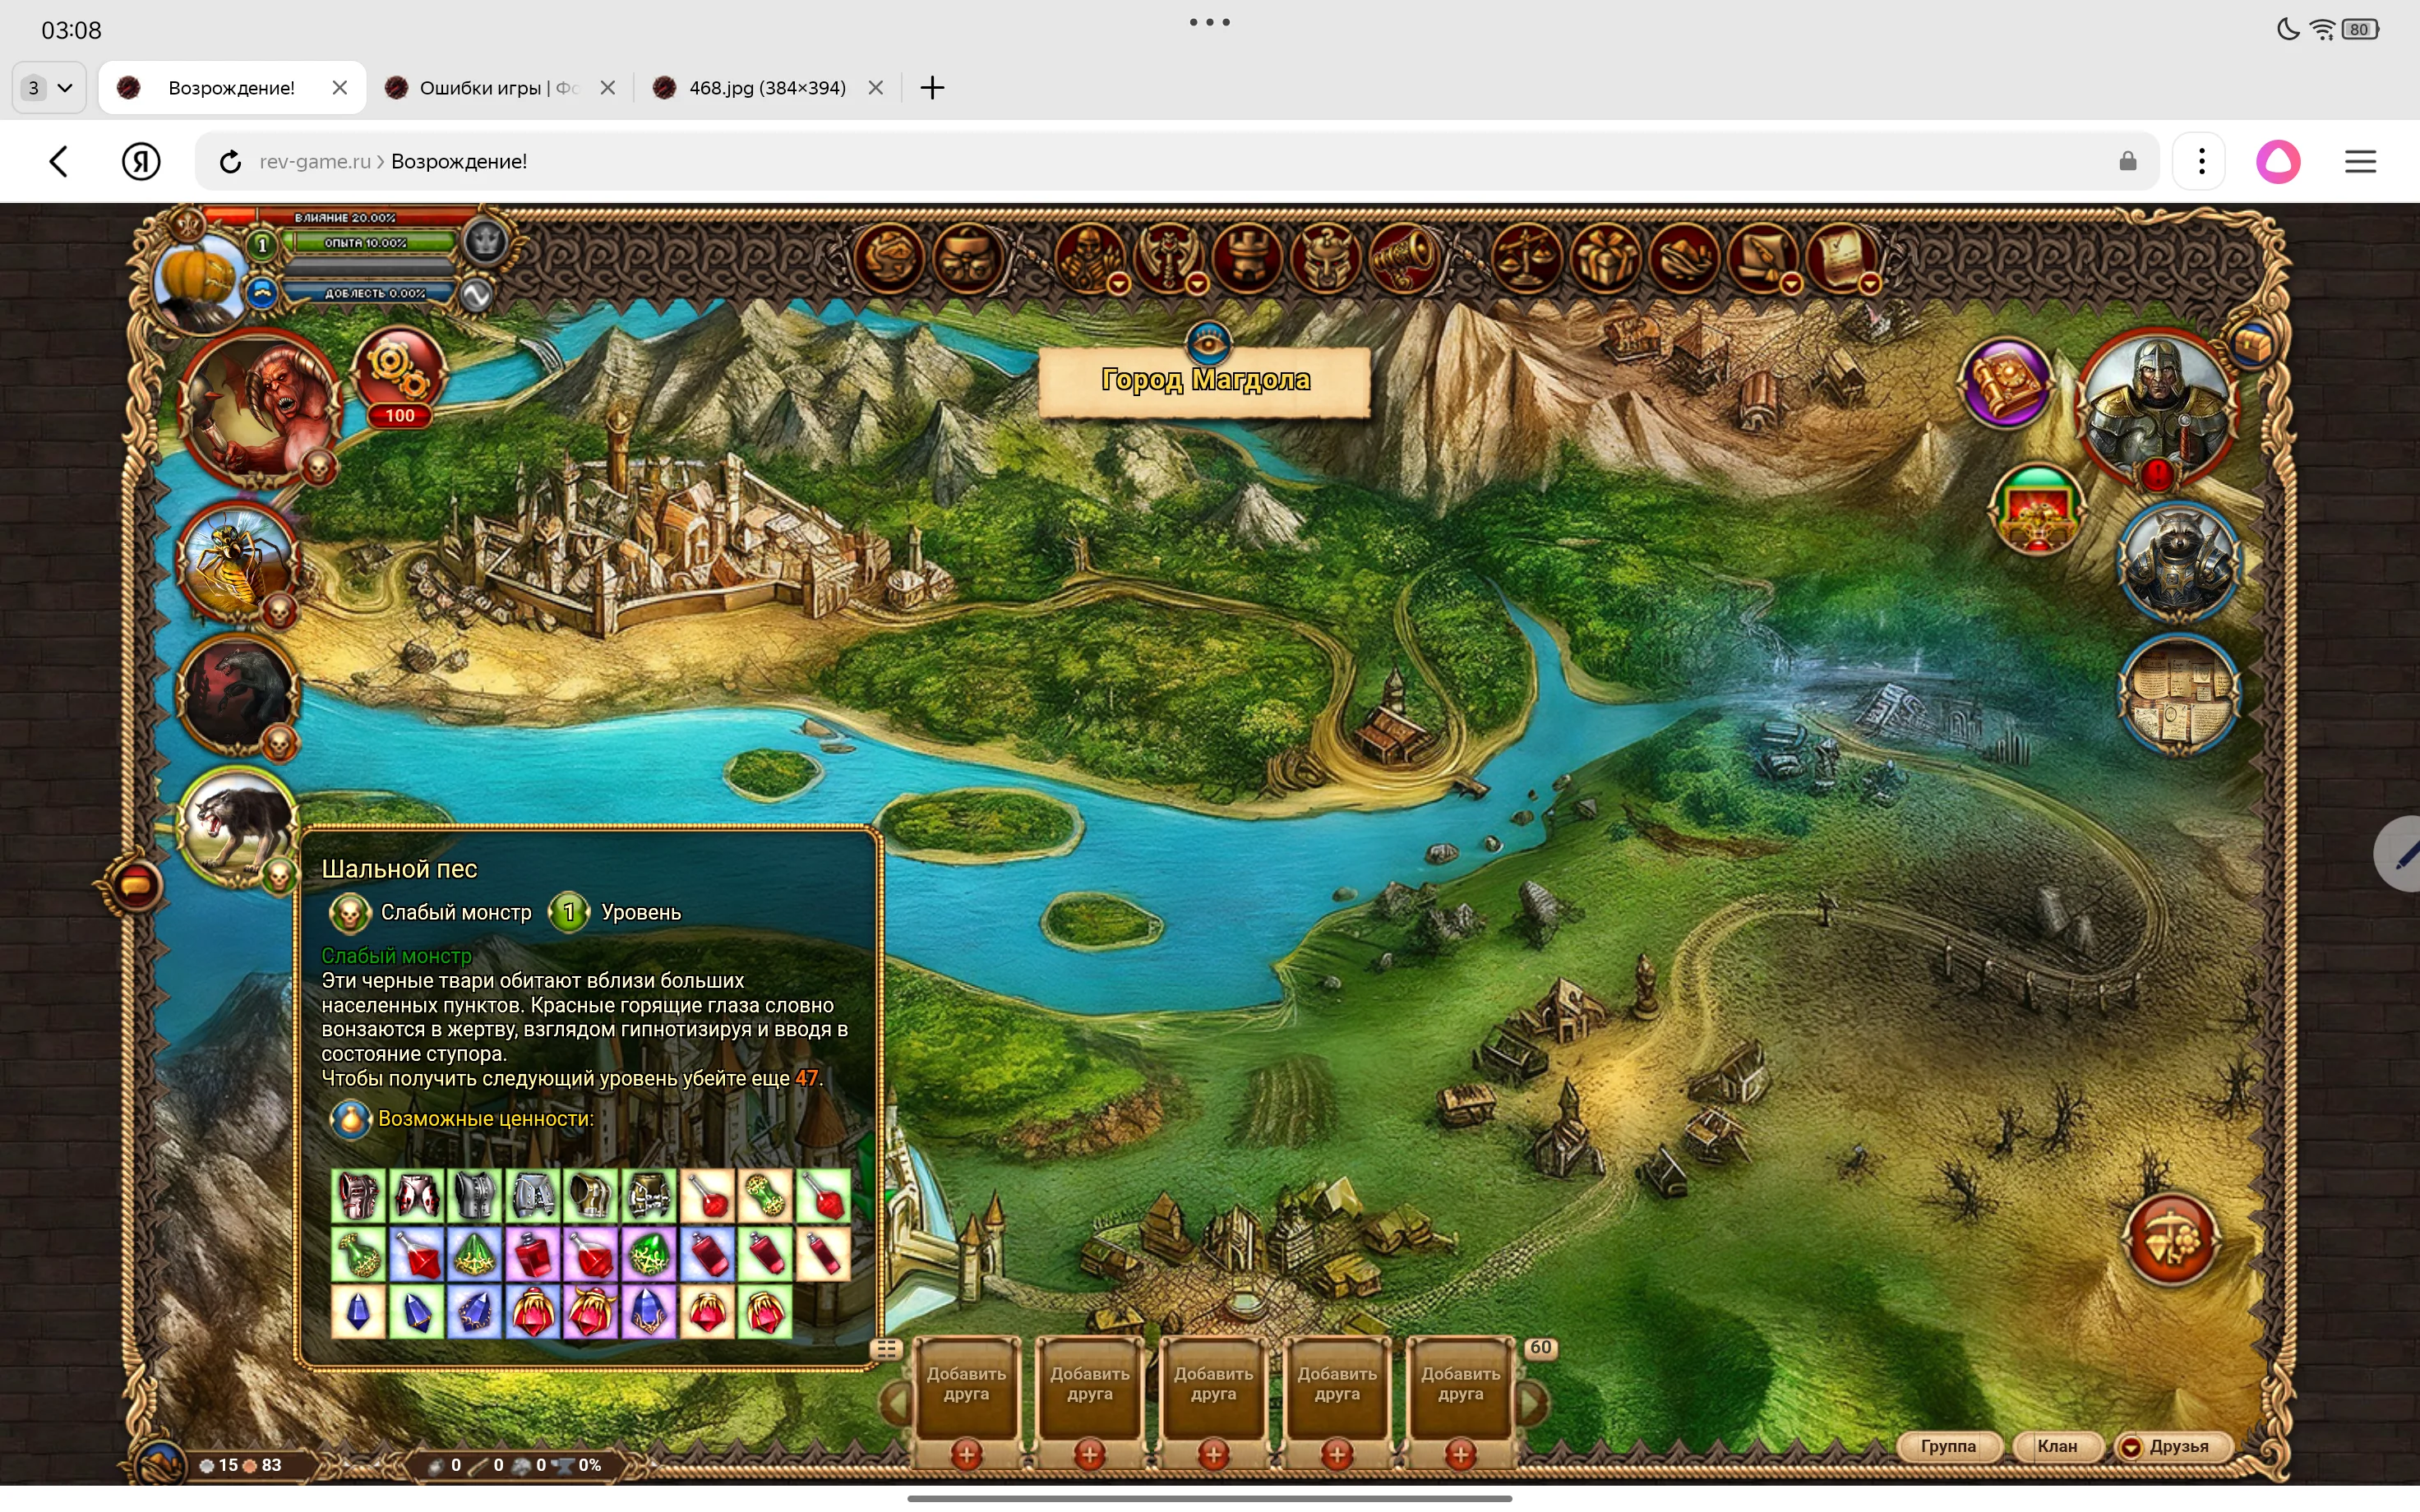Screen dimensions: 2420x1512
Task: Open the parchment notes board icon
Action: 2178,694
